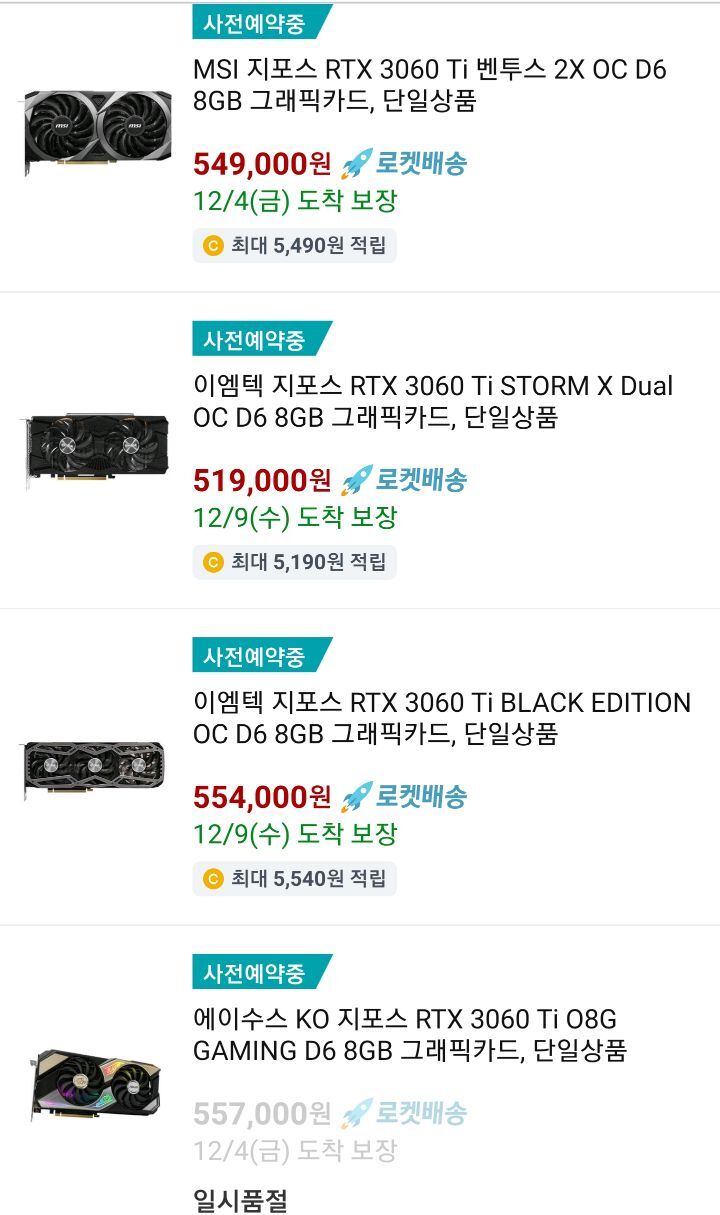
Task: Click the 이엠텍 BLACK EDITION product title
Action: pos(441,718)
